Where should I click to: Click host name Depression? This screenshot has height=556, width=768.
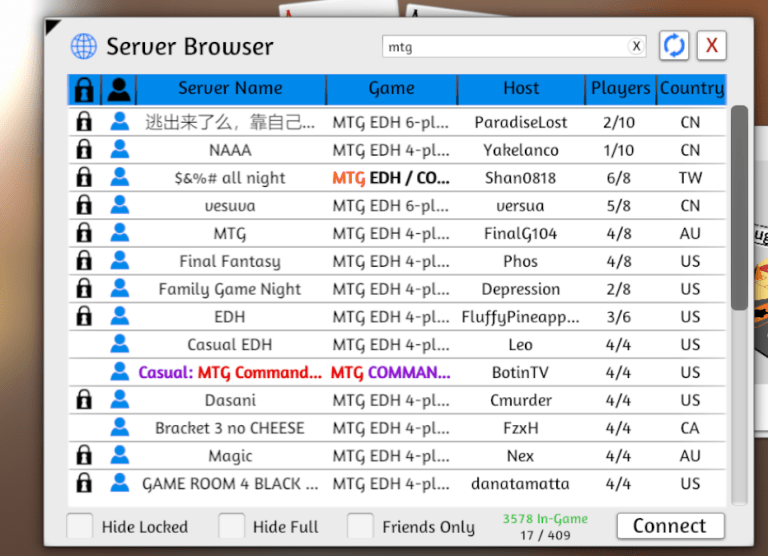point(521,290)
